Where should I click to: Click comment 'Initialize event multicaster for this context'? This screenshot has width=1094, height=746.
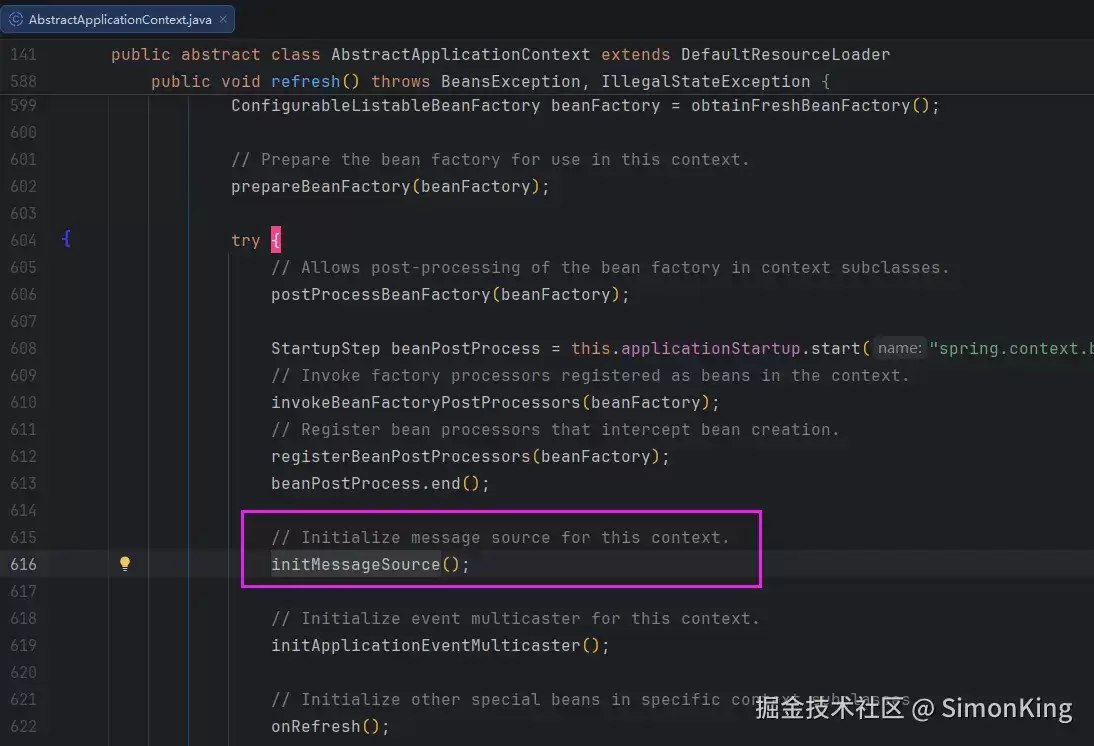pos(516,618)
